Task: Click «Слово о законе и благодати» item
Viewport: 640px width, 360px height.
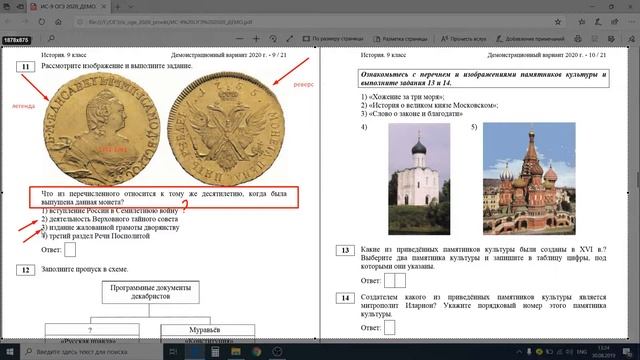Action: tap(412, 114)
